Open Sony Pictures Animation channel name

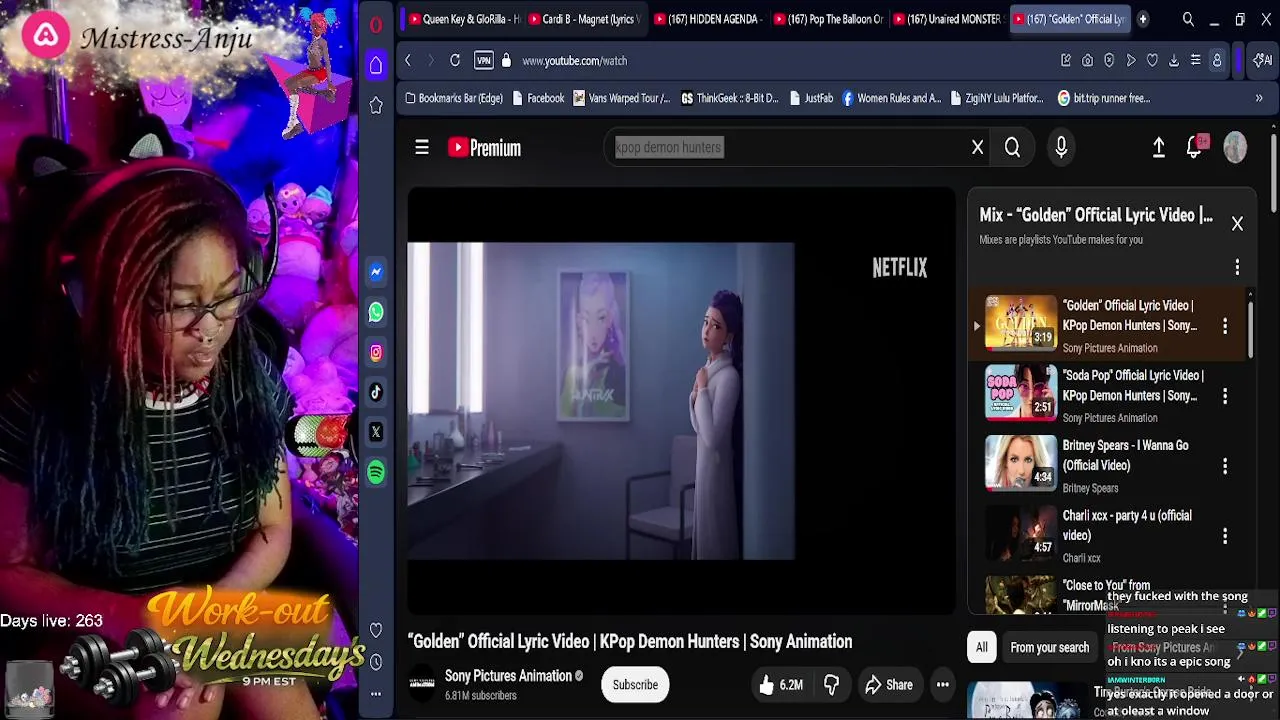click(x=508, y=676)
